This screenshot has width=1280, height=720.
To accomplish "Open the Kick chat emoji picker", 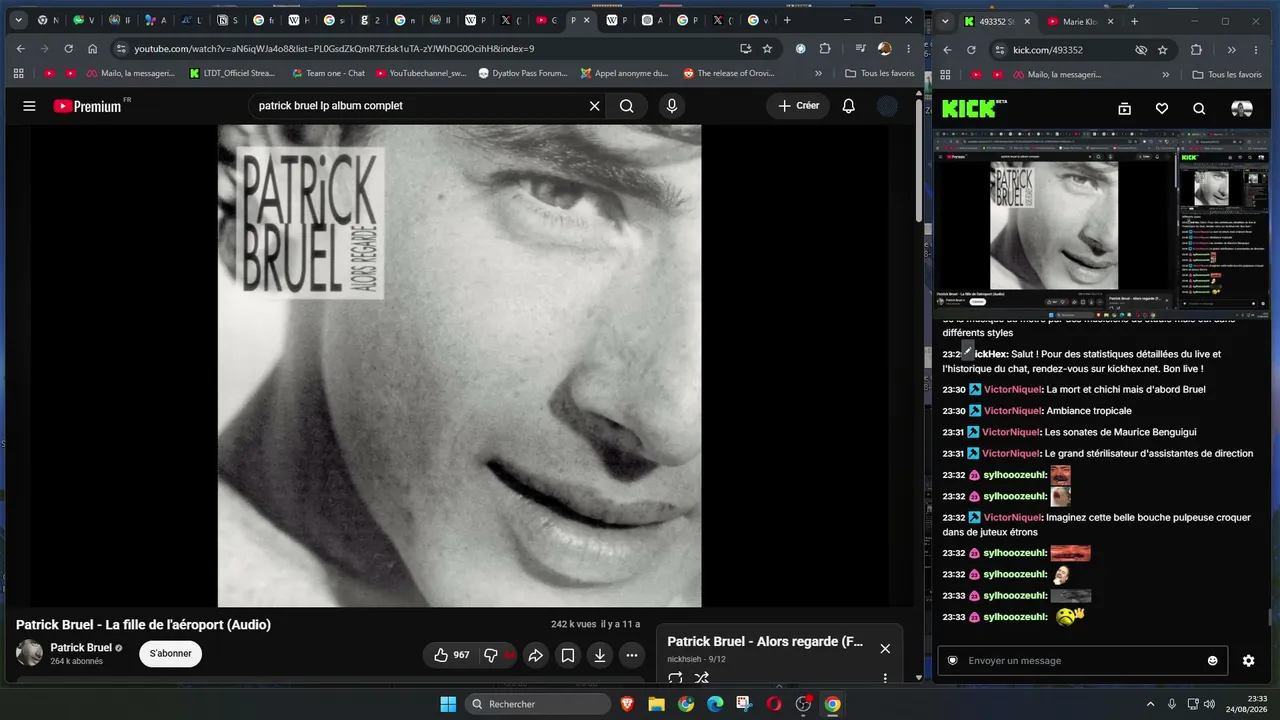I will pos(1213,660).
